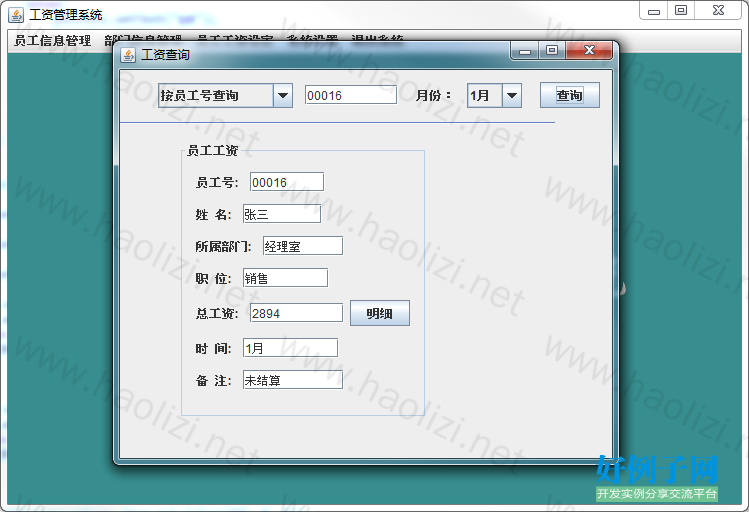Viewport: 749px width, 512px height.
Task: Select the 总工资 field showing 2894
Action: coord(295,313)
